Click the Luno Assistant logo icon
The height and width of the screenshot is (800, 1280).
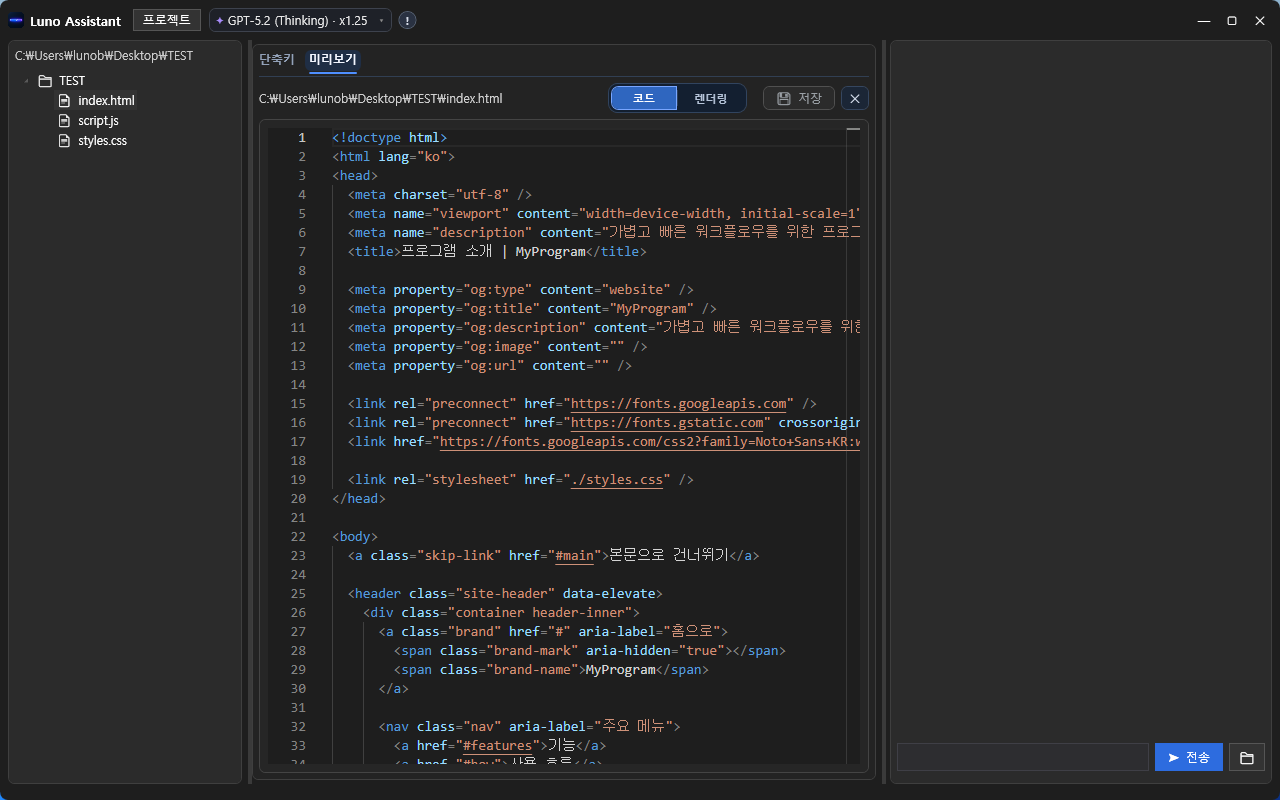tap(16, 21)
